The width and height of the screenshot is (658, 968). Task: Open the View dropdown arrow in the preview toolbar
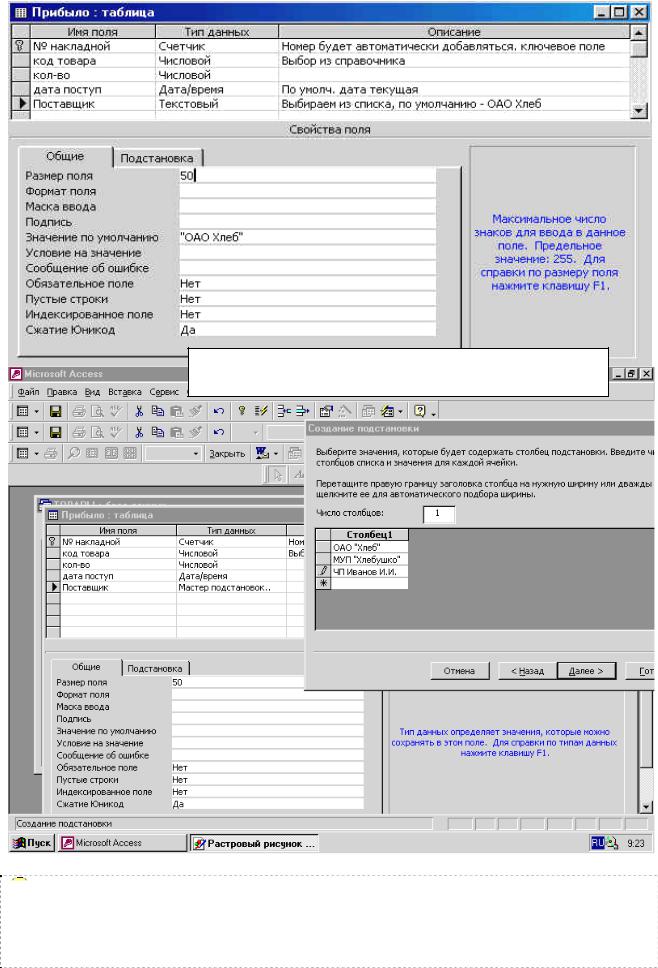click(x=36, y=453)
